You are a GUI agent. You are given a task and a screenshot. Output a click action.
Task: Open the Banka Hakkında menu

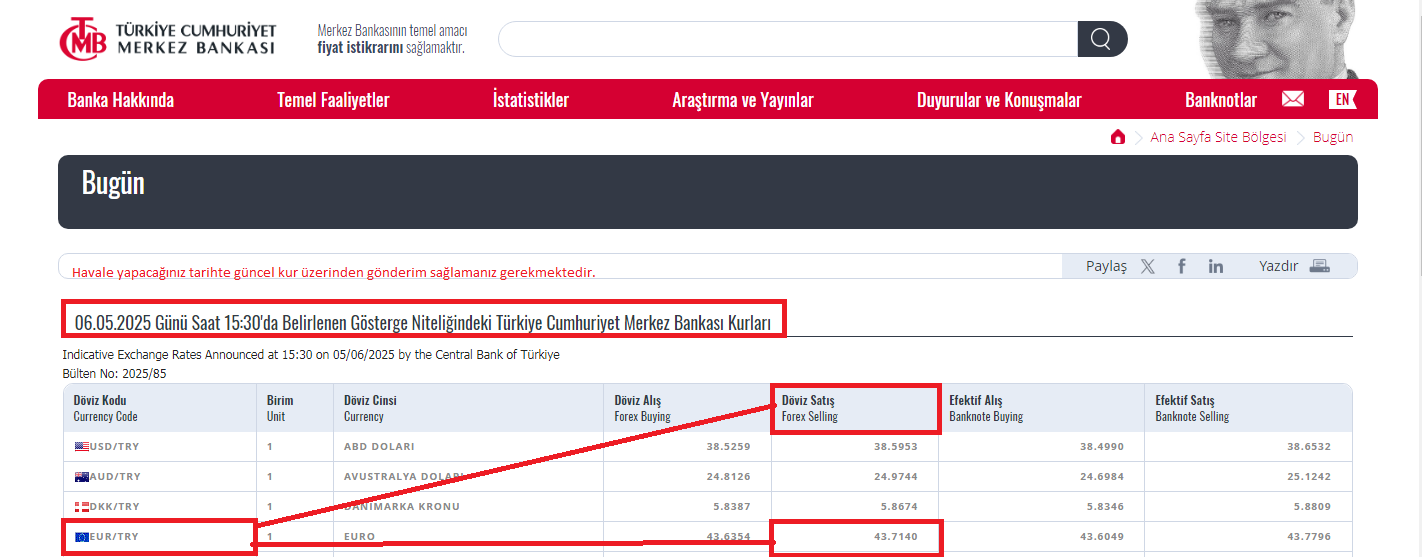click(121, 100)
